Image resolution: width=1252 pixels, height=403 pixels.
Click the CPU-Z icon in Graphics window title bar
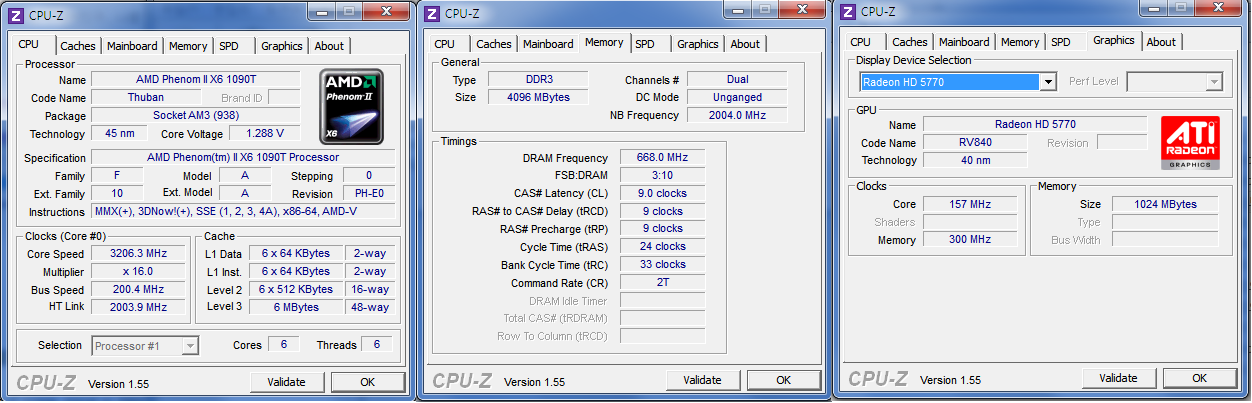coord(848,11)
